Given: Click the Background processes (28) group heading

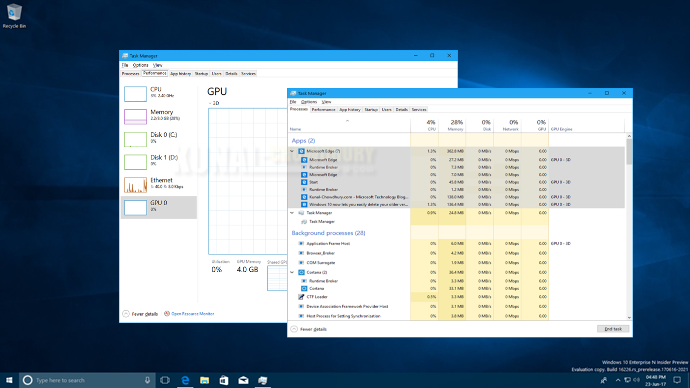Looking at the screenshot, I should [x=328, y=233].
